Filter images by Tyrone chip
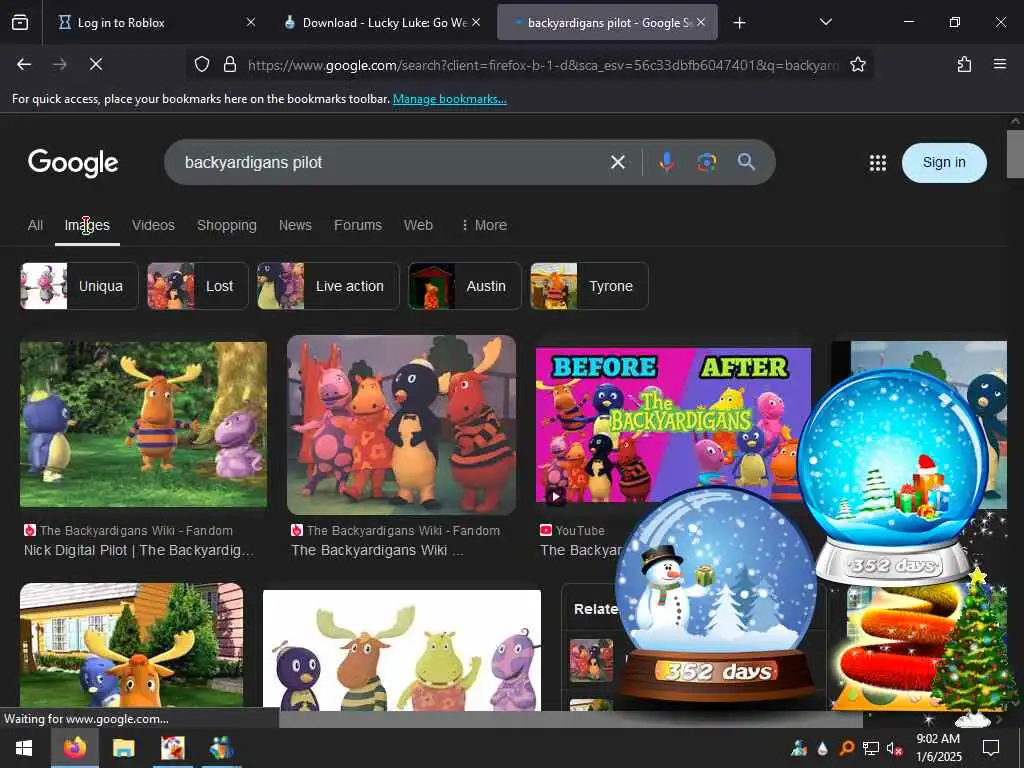 click(589, 286)
